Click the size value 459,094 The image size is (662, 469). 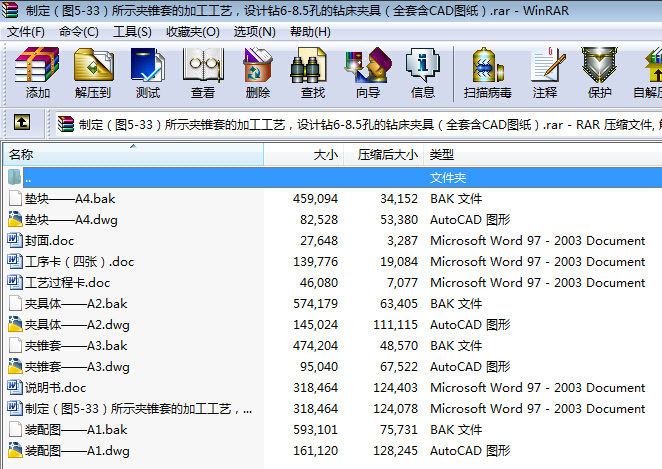pos(315,198)
